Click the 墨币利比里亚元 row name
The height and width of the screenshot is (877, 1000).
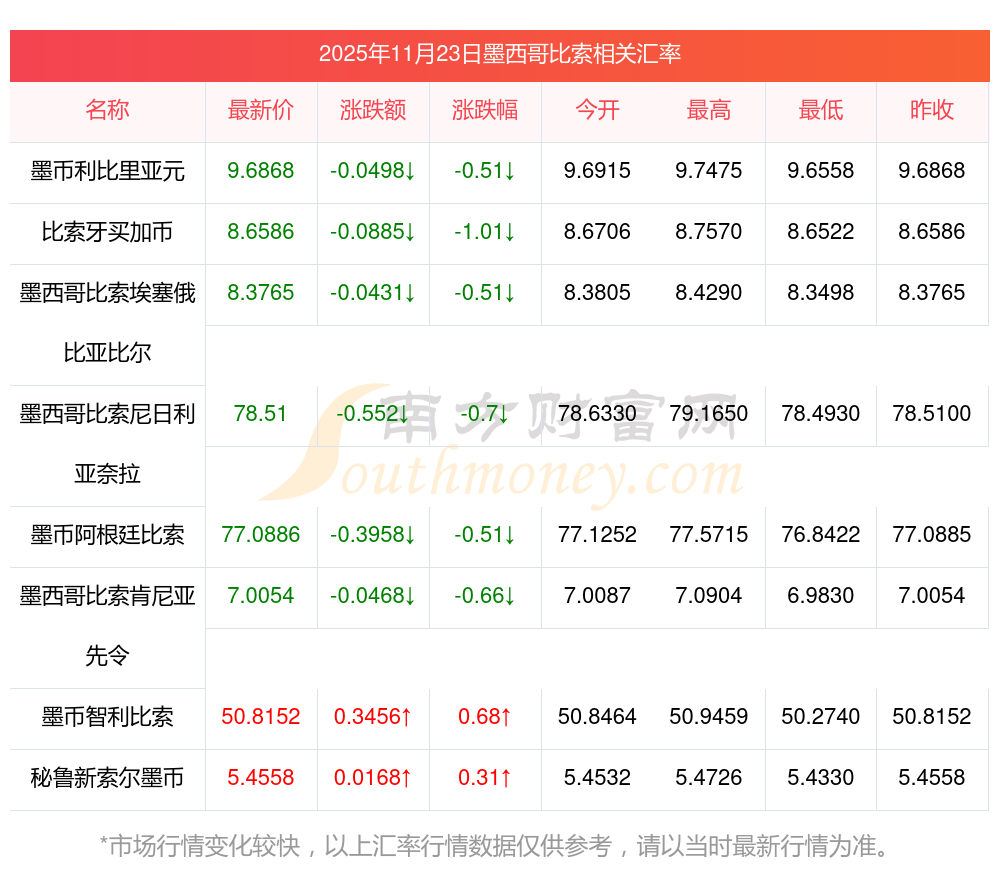(x=107, y=171)
